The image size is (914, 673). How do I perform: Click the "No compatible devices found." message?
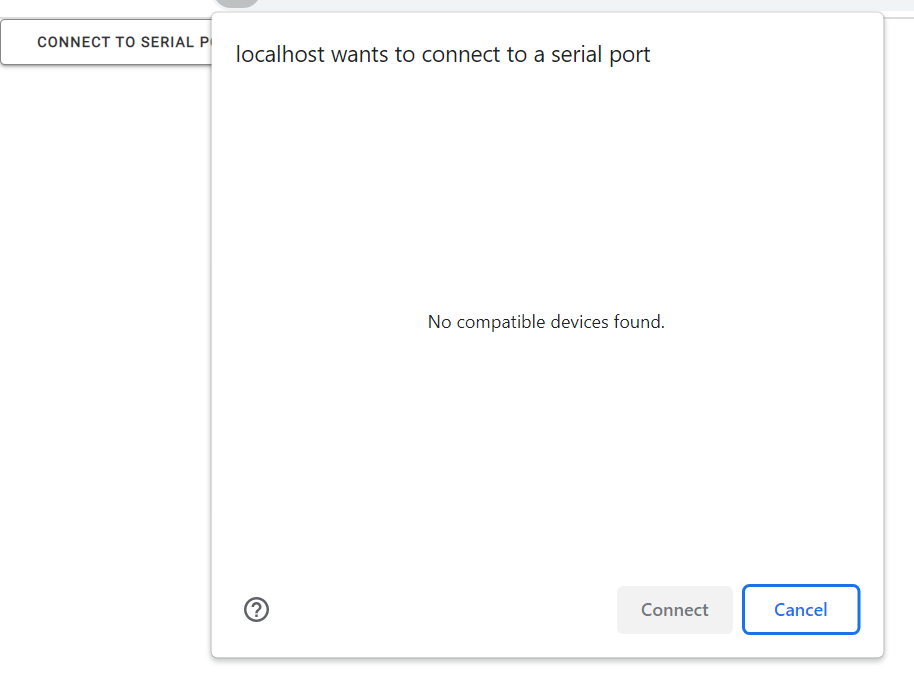546,322
